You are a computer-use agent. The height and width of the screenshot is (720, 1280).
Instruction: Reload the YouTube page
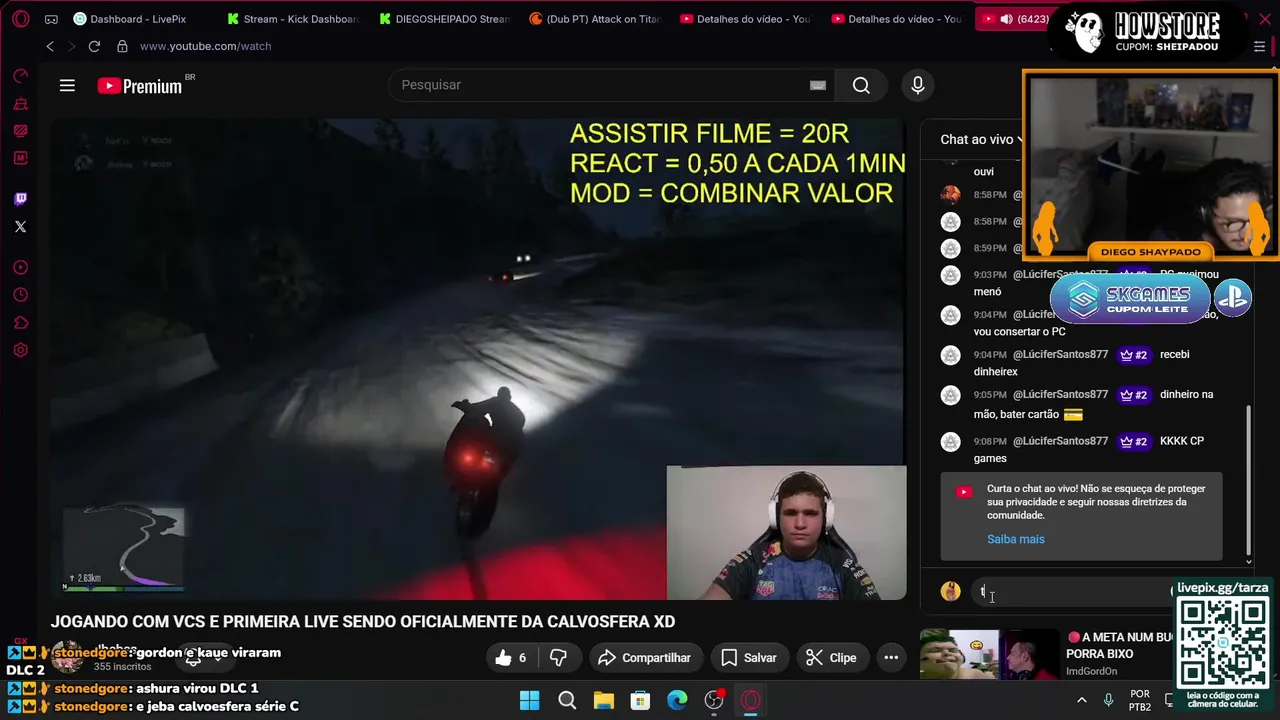coord(94,46)
